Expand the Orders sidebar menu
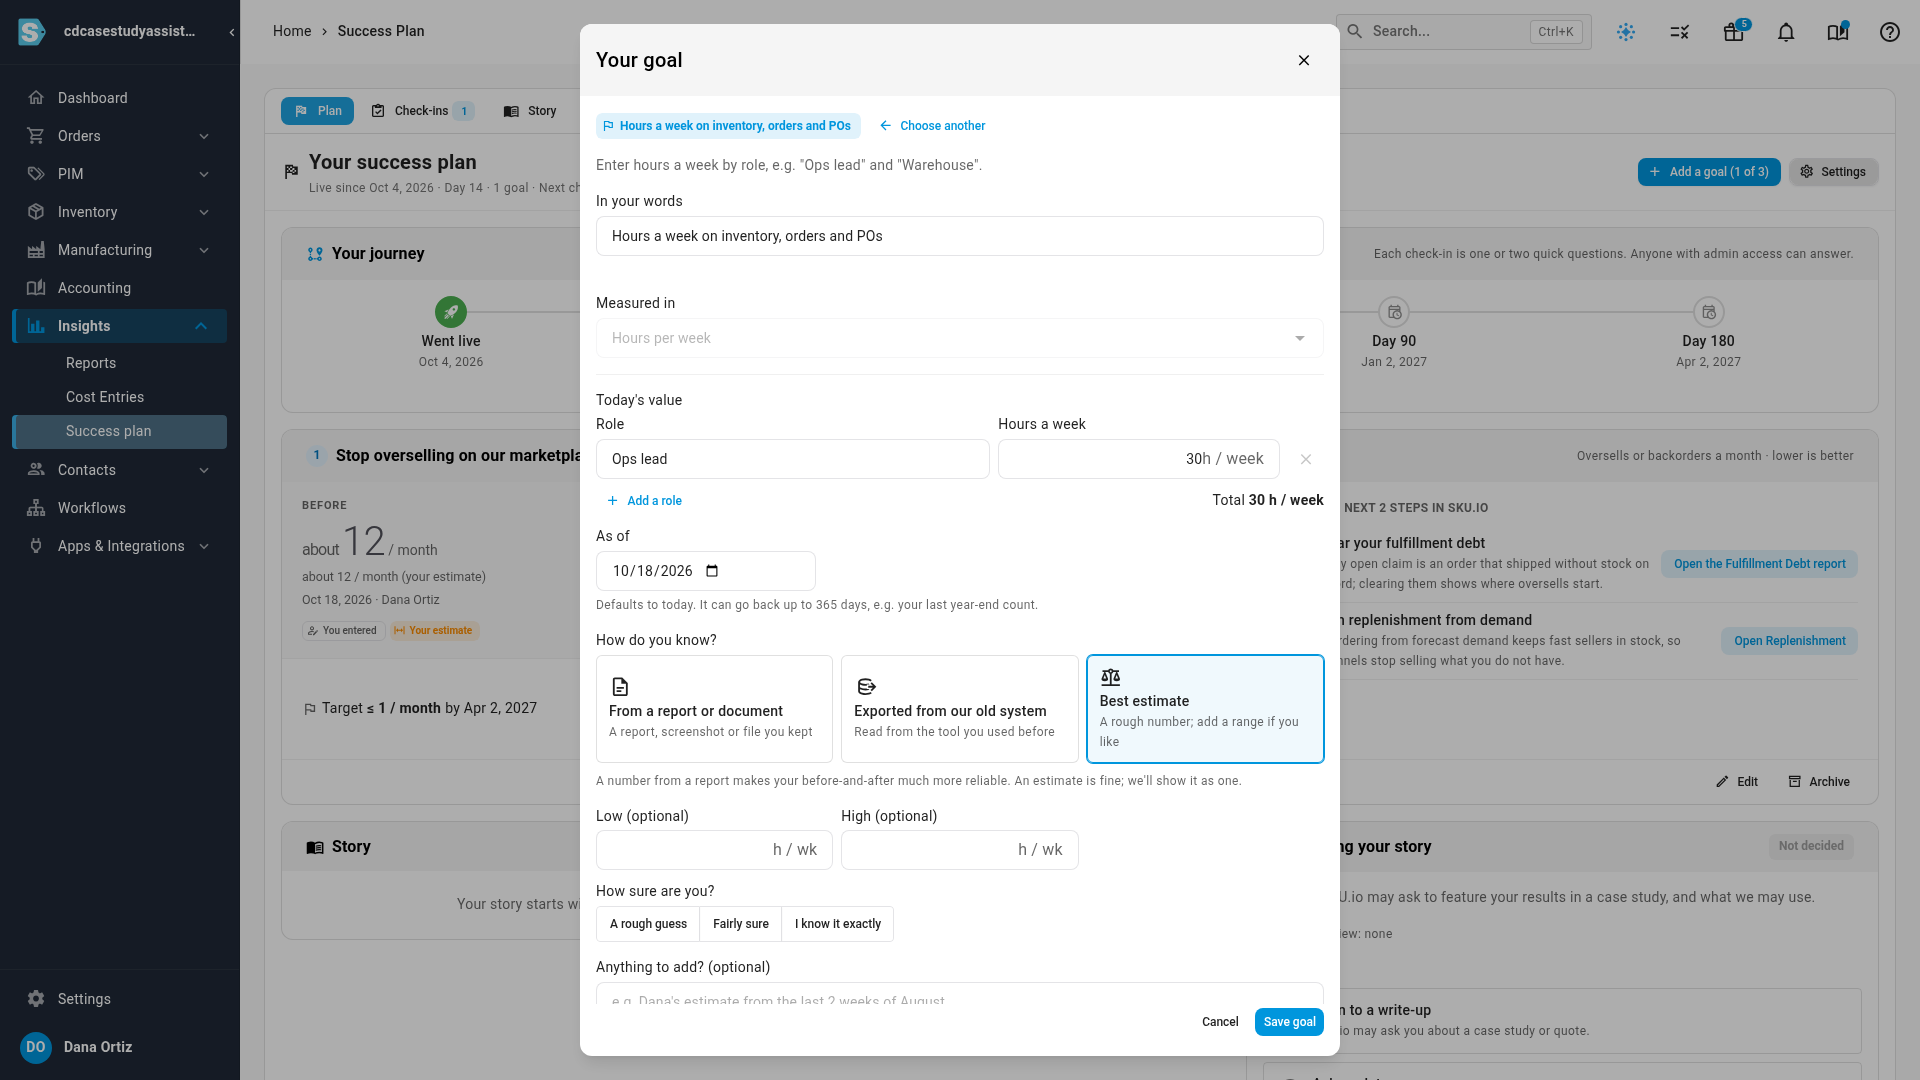 120,136
